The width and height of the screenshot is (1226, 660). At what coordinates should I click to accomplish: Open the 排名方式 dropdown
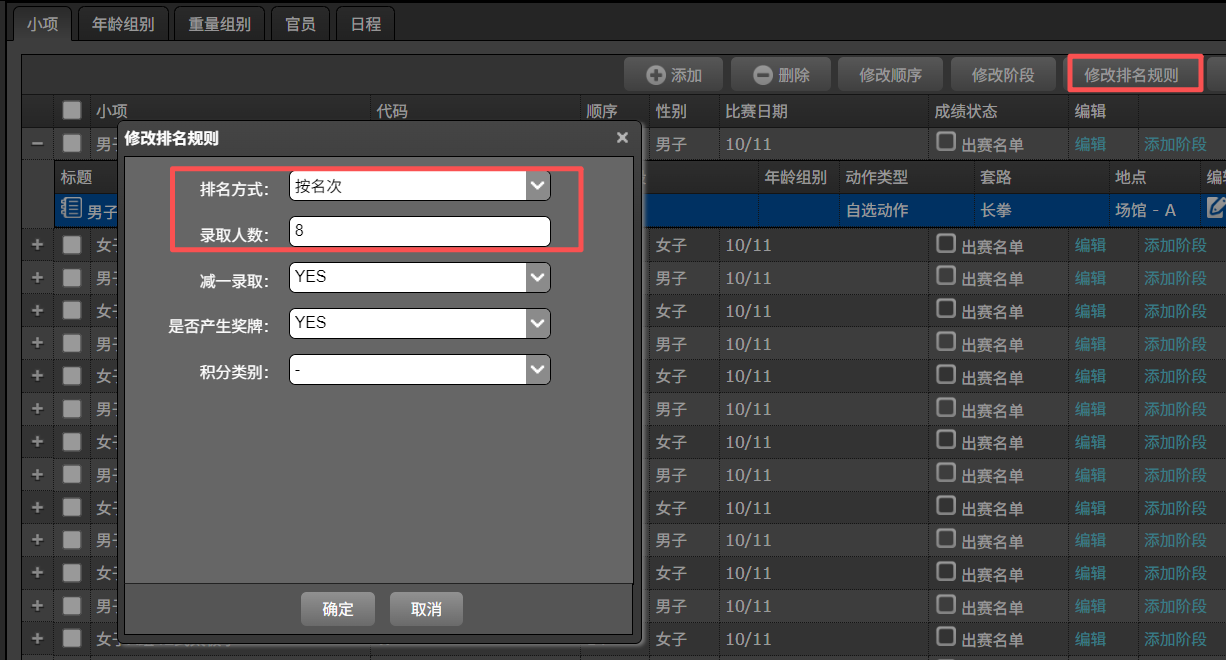[x=538, y=186]
